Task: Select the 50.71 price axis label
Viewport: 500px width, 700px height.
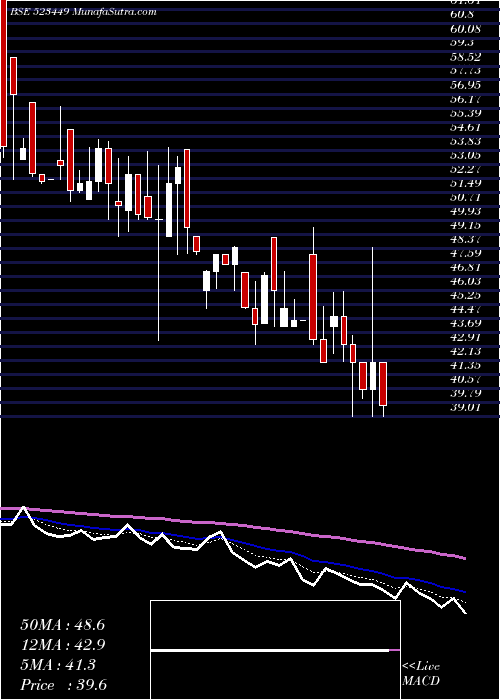Action: 466,197
